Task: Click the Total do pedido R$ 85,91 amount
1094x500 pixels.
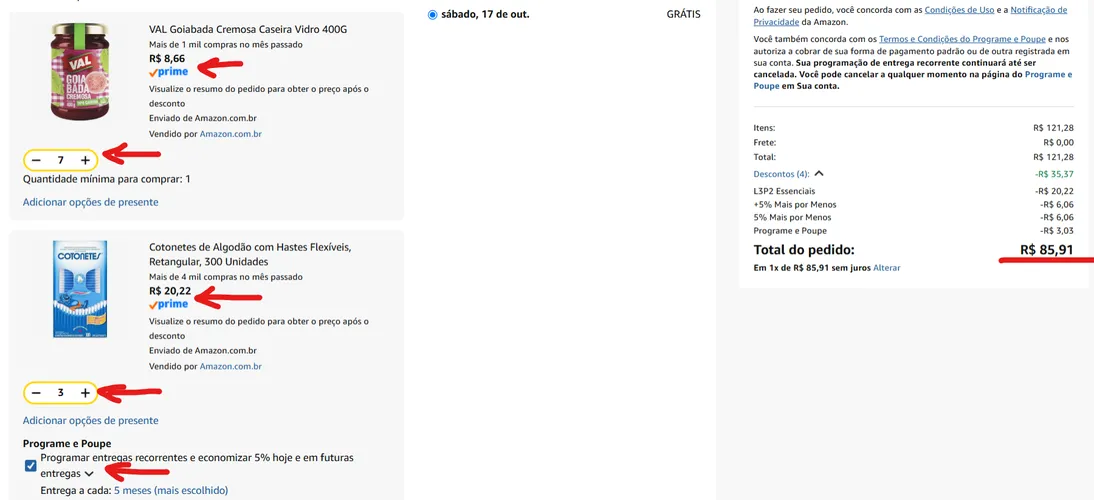Action: point(1047,250)
